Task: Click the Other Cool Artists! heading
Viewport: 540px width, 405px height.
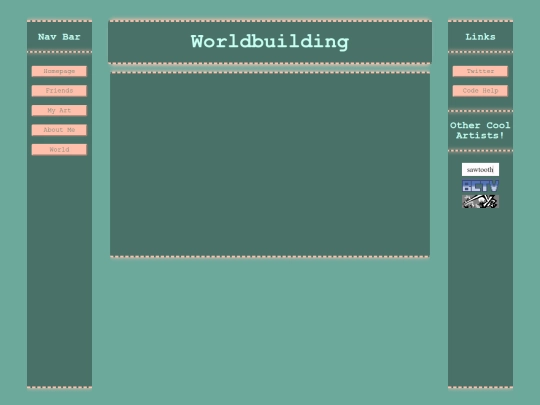Action: (480, 131)
